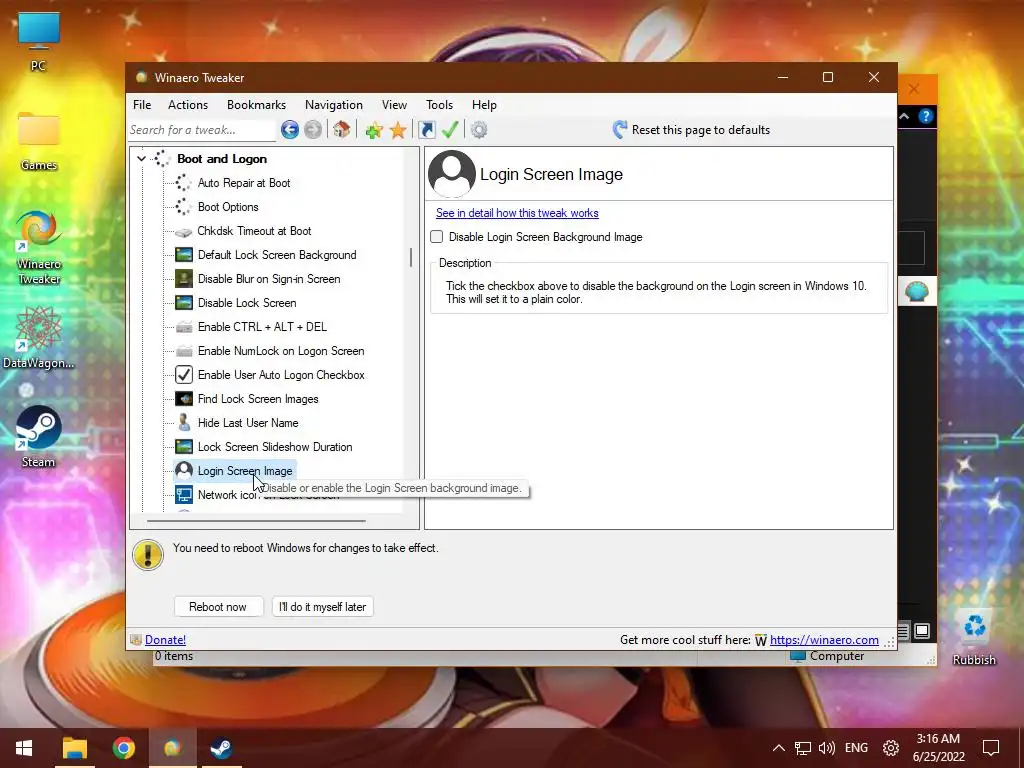Image resolution: width=1024 pixels, height=768 pixels.
Task: Collapse the Boot and Logon tree group
Action: 141,159
